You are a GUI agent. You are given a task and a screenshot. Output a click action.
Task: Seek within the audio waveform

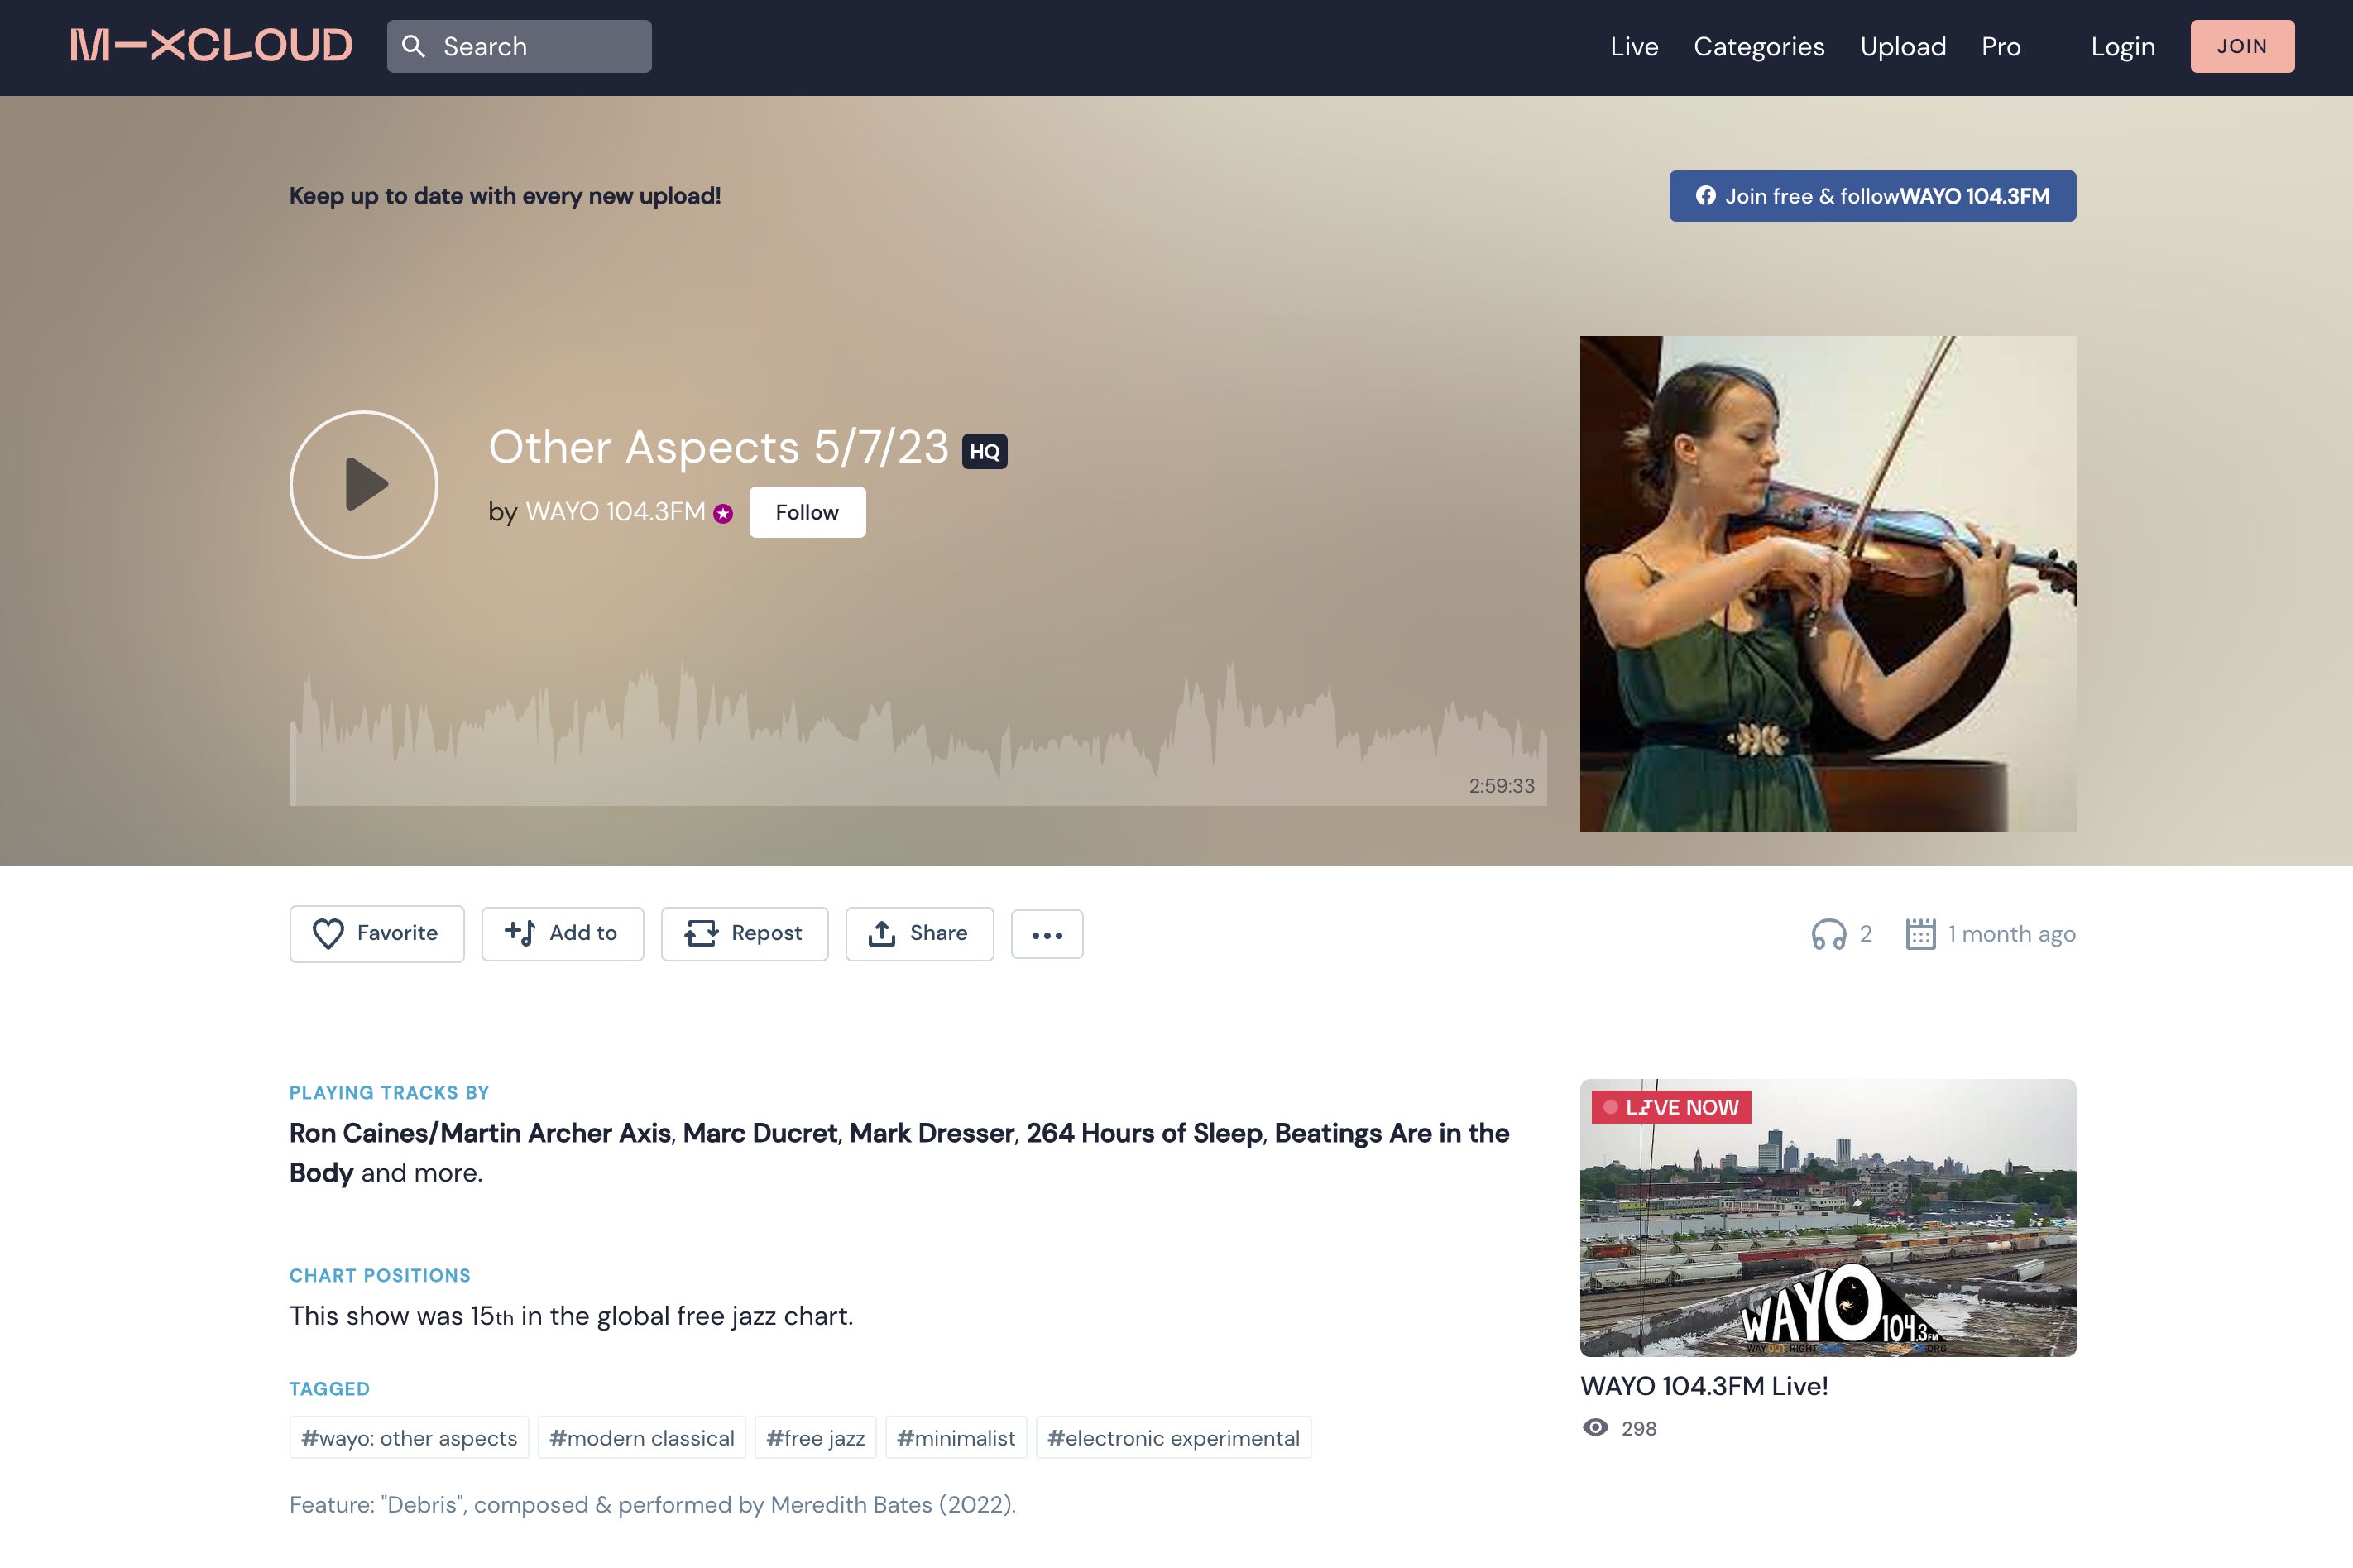(918, 734)
